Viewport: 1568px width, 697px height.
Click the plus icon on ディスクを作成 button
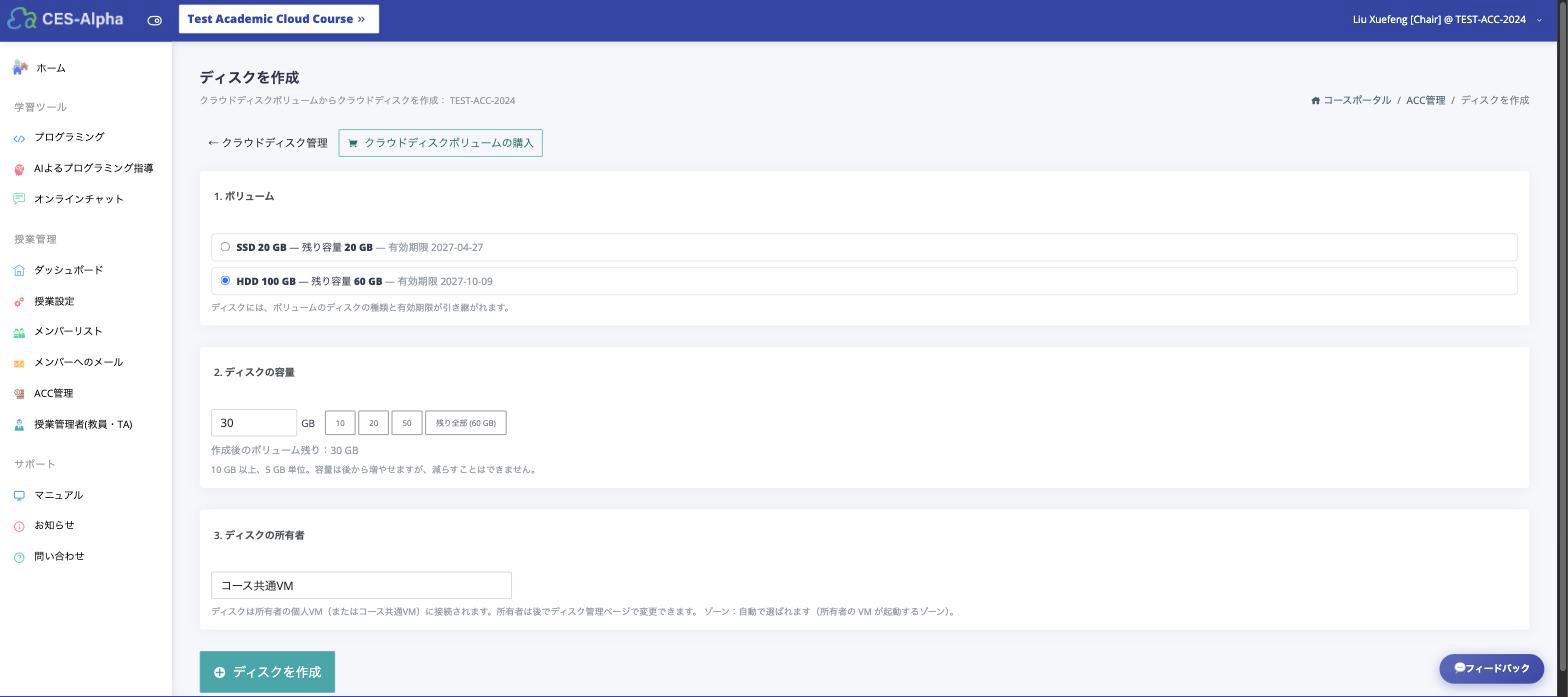[219, 672]
